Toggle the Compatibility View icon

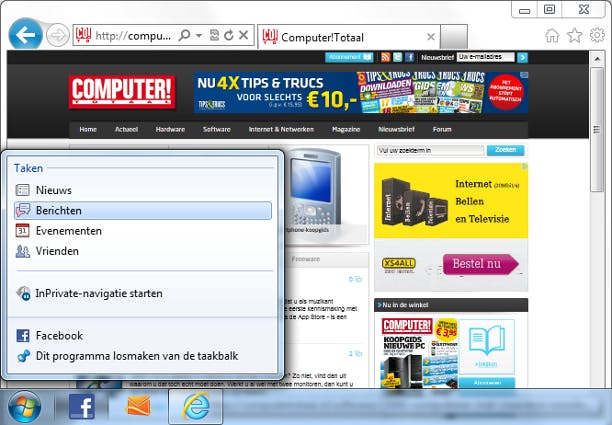tap(214, 35)
